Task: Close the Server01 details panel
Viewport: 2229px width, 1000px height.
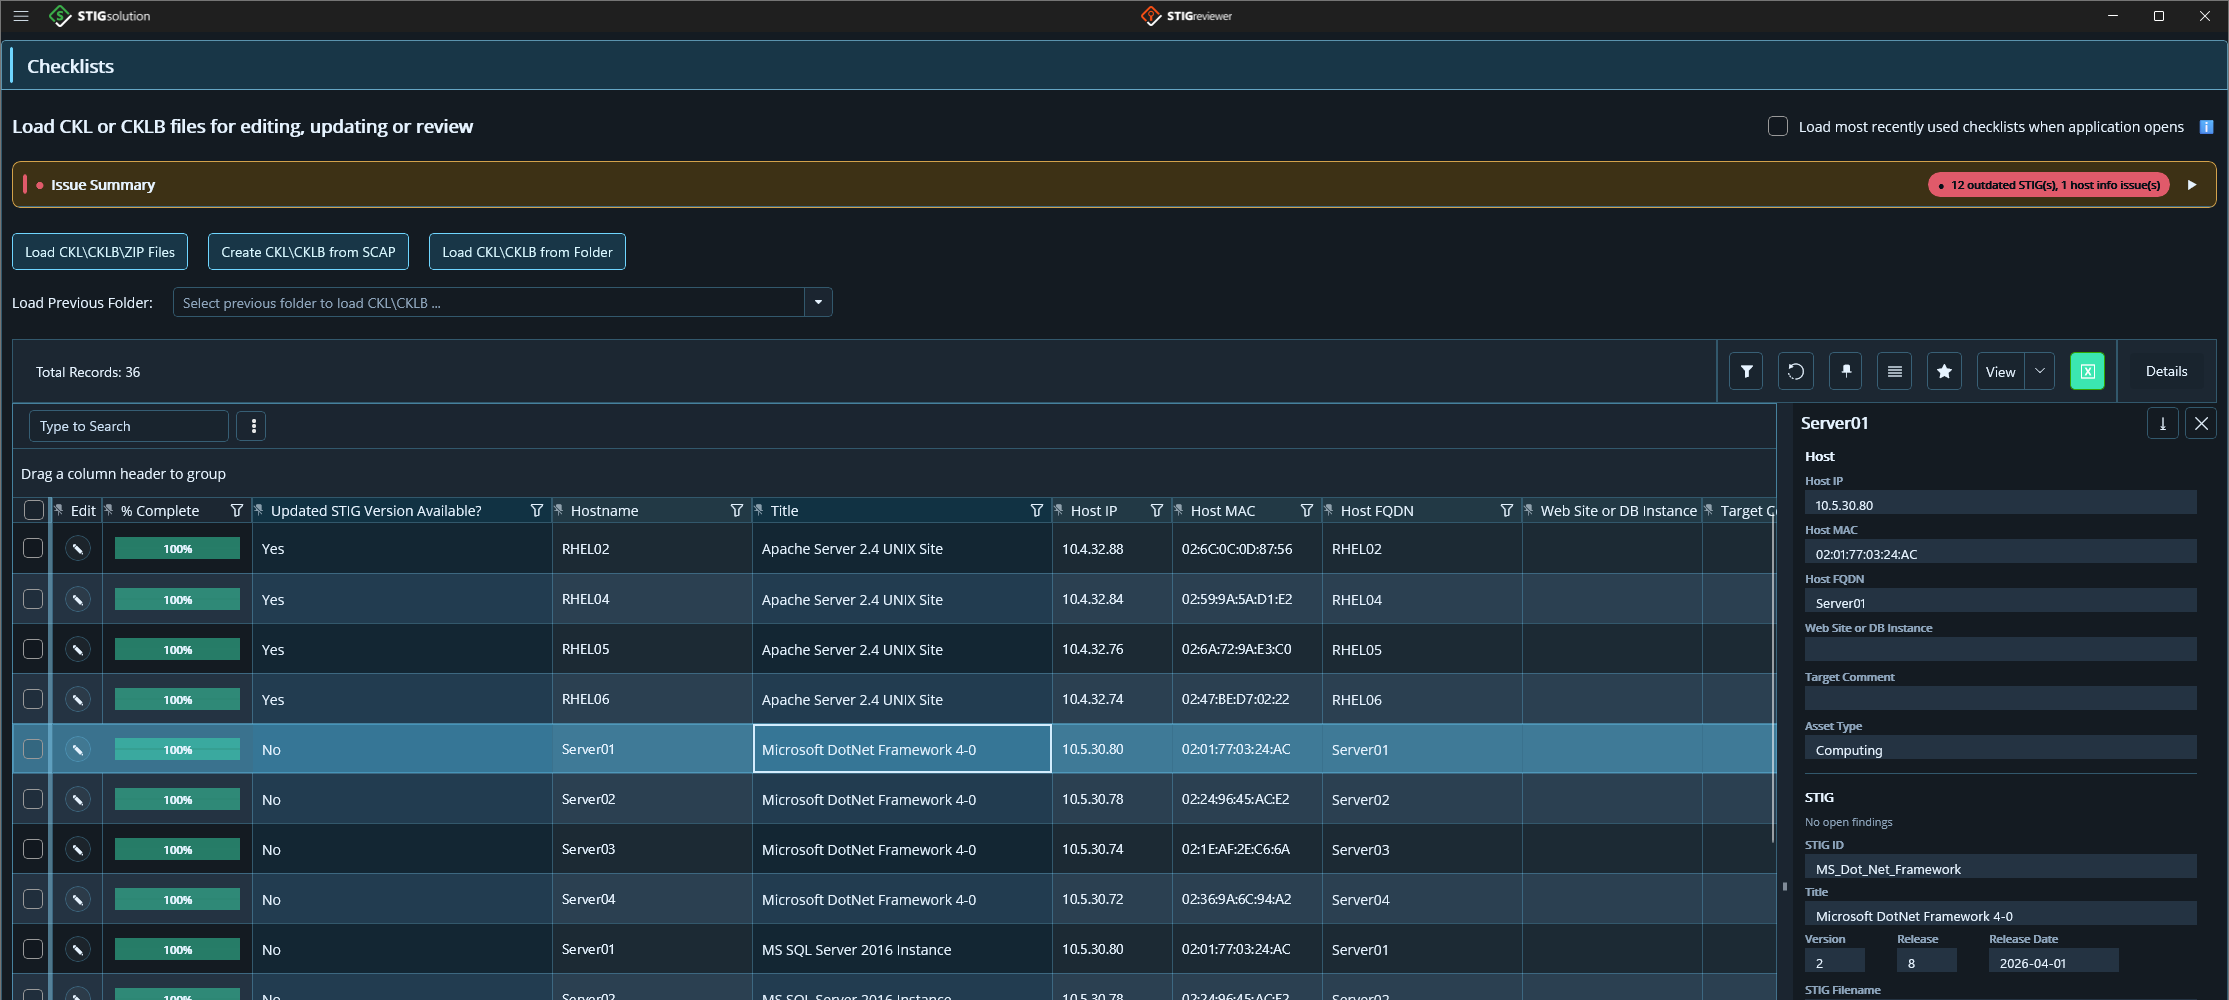Action: click(2201, 424)
